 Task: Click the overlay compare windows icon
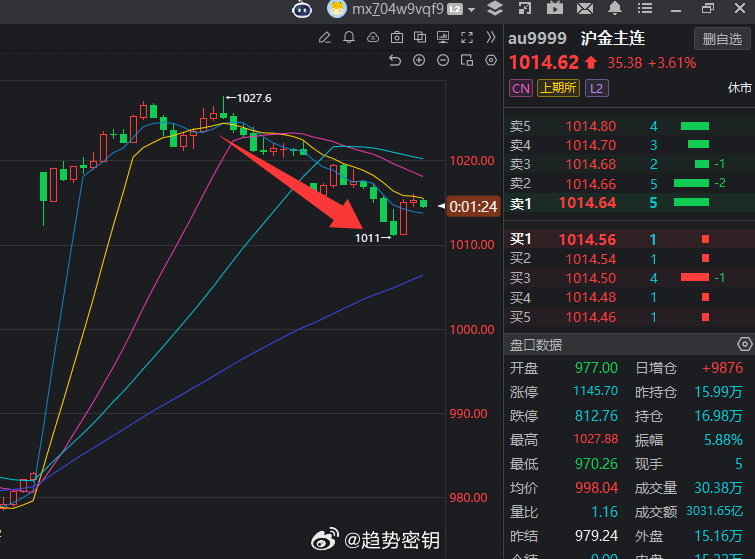[x=420, y=38]
